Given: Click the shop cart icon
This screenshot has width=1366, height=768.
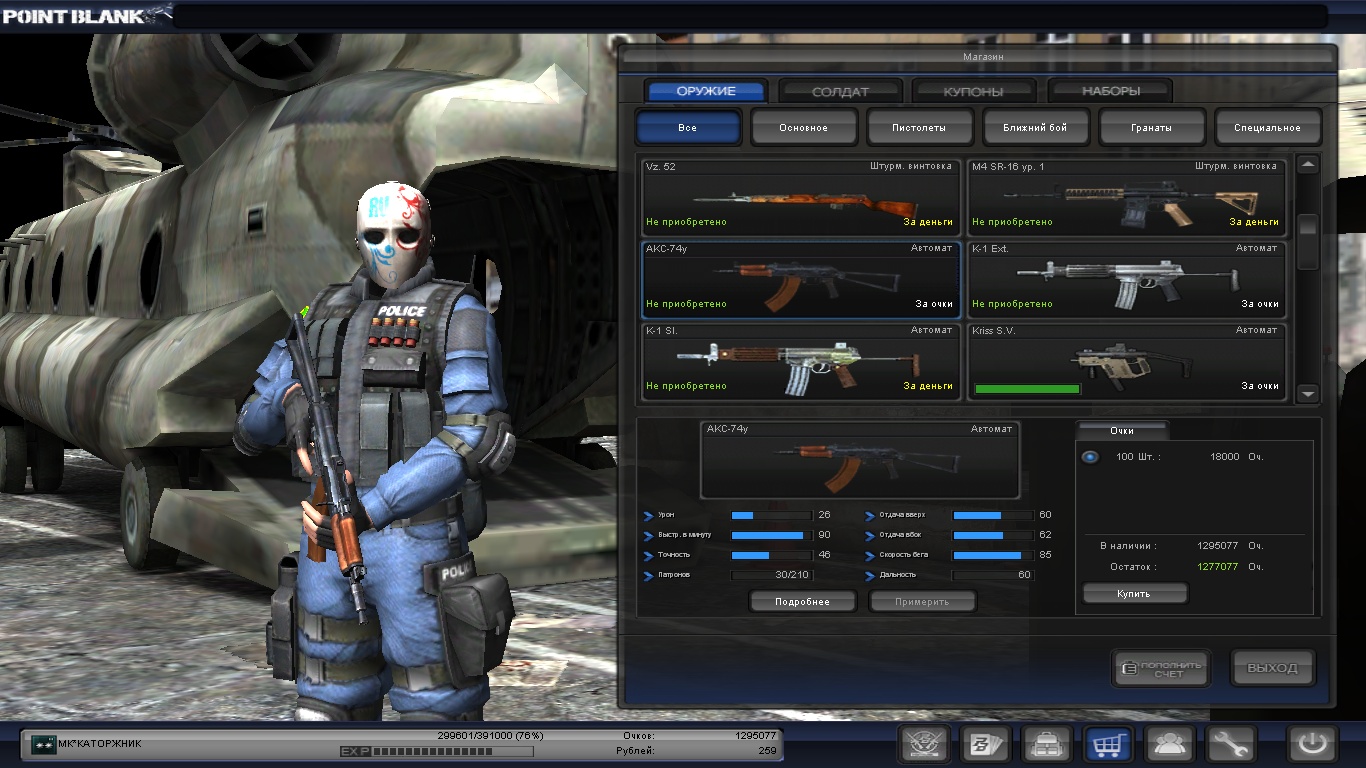Looking at the screenshot, I should tap(1108, 745).
